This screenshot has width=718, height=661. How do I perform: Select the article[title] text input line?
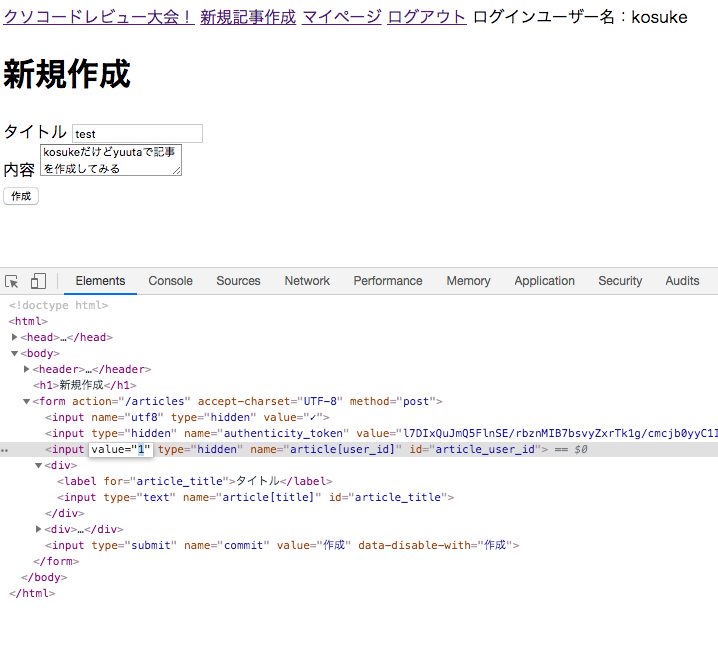pos(256,497)
